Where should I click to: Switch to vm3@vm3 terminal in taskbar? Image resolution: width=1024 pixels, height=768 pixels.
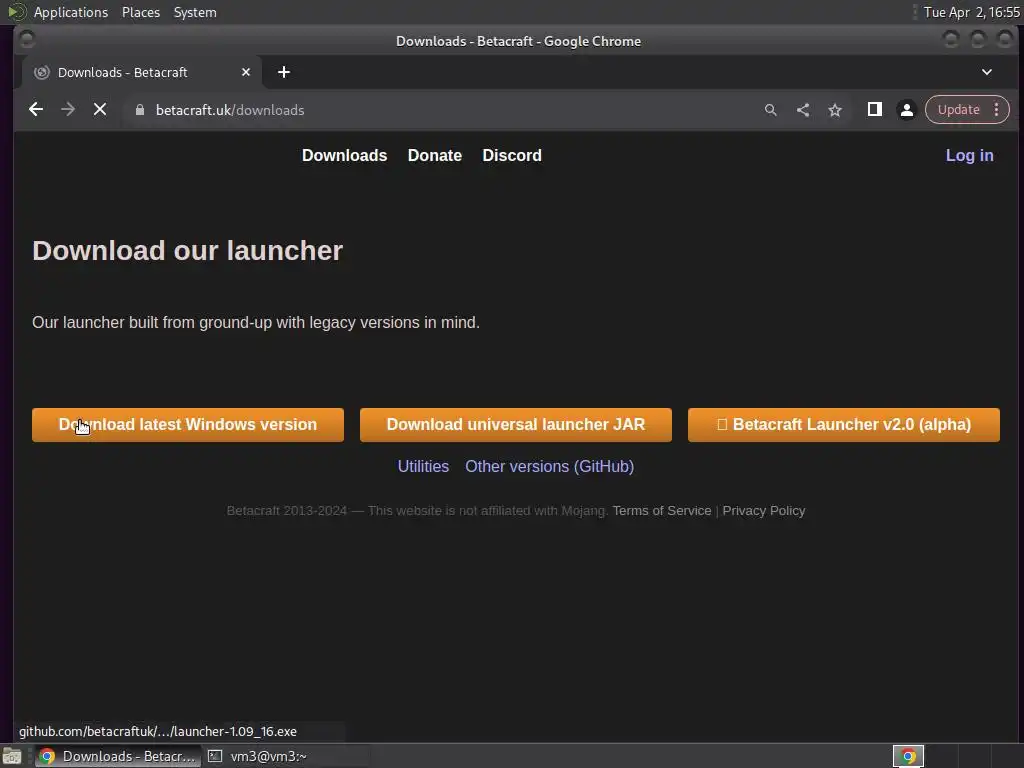(x=285, y=756)
